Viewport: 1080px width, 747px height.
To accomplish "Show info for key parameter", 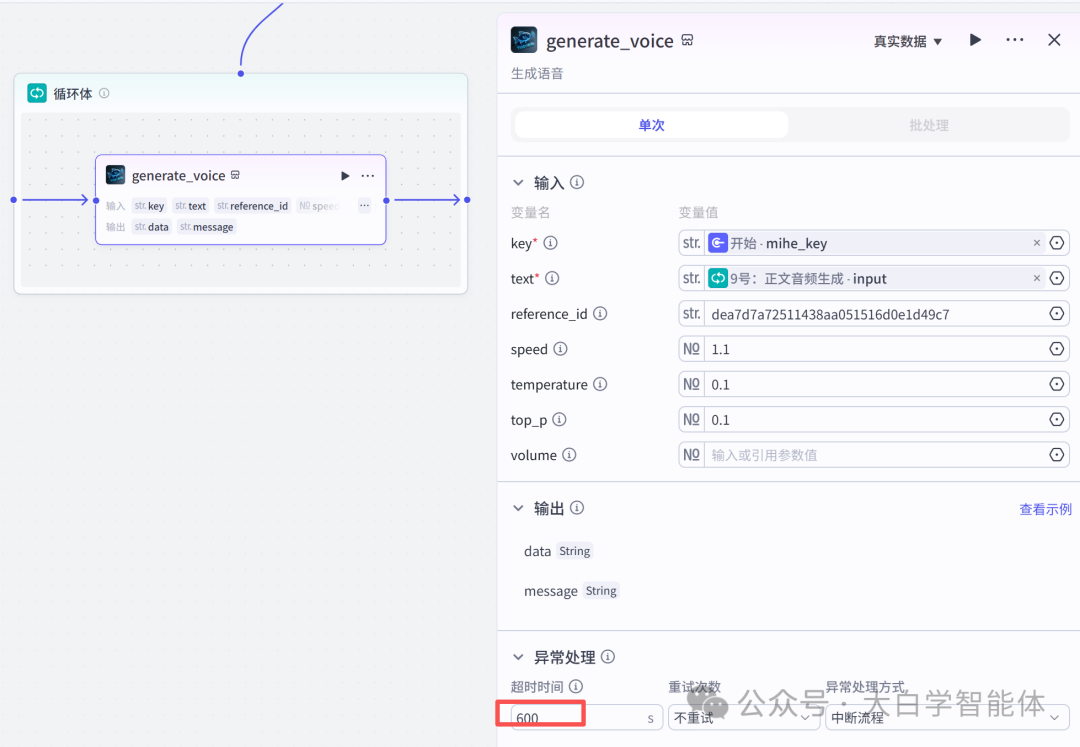I will pos(550,242).
